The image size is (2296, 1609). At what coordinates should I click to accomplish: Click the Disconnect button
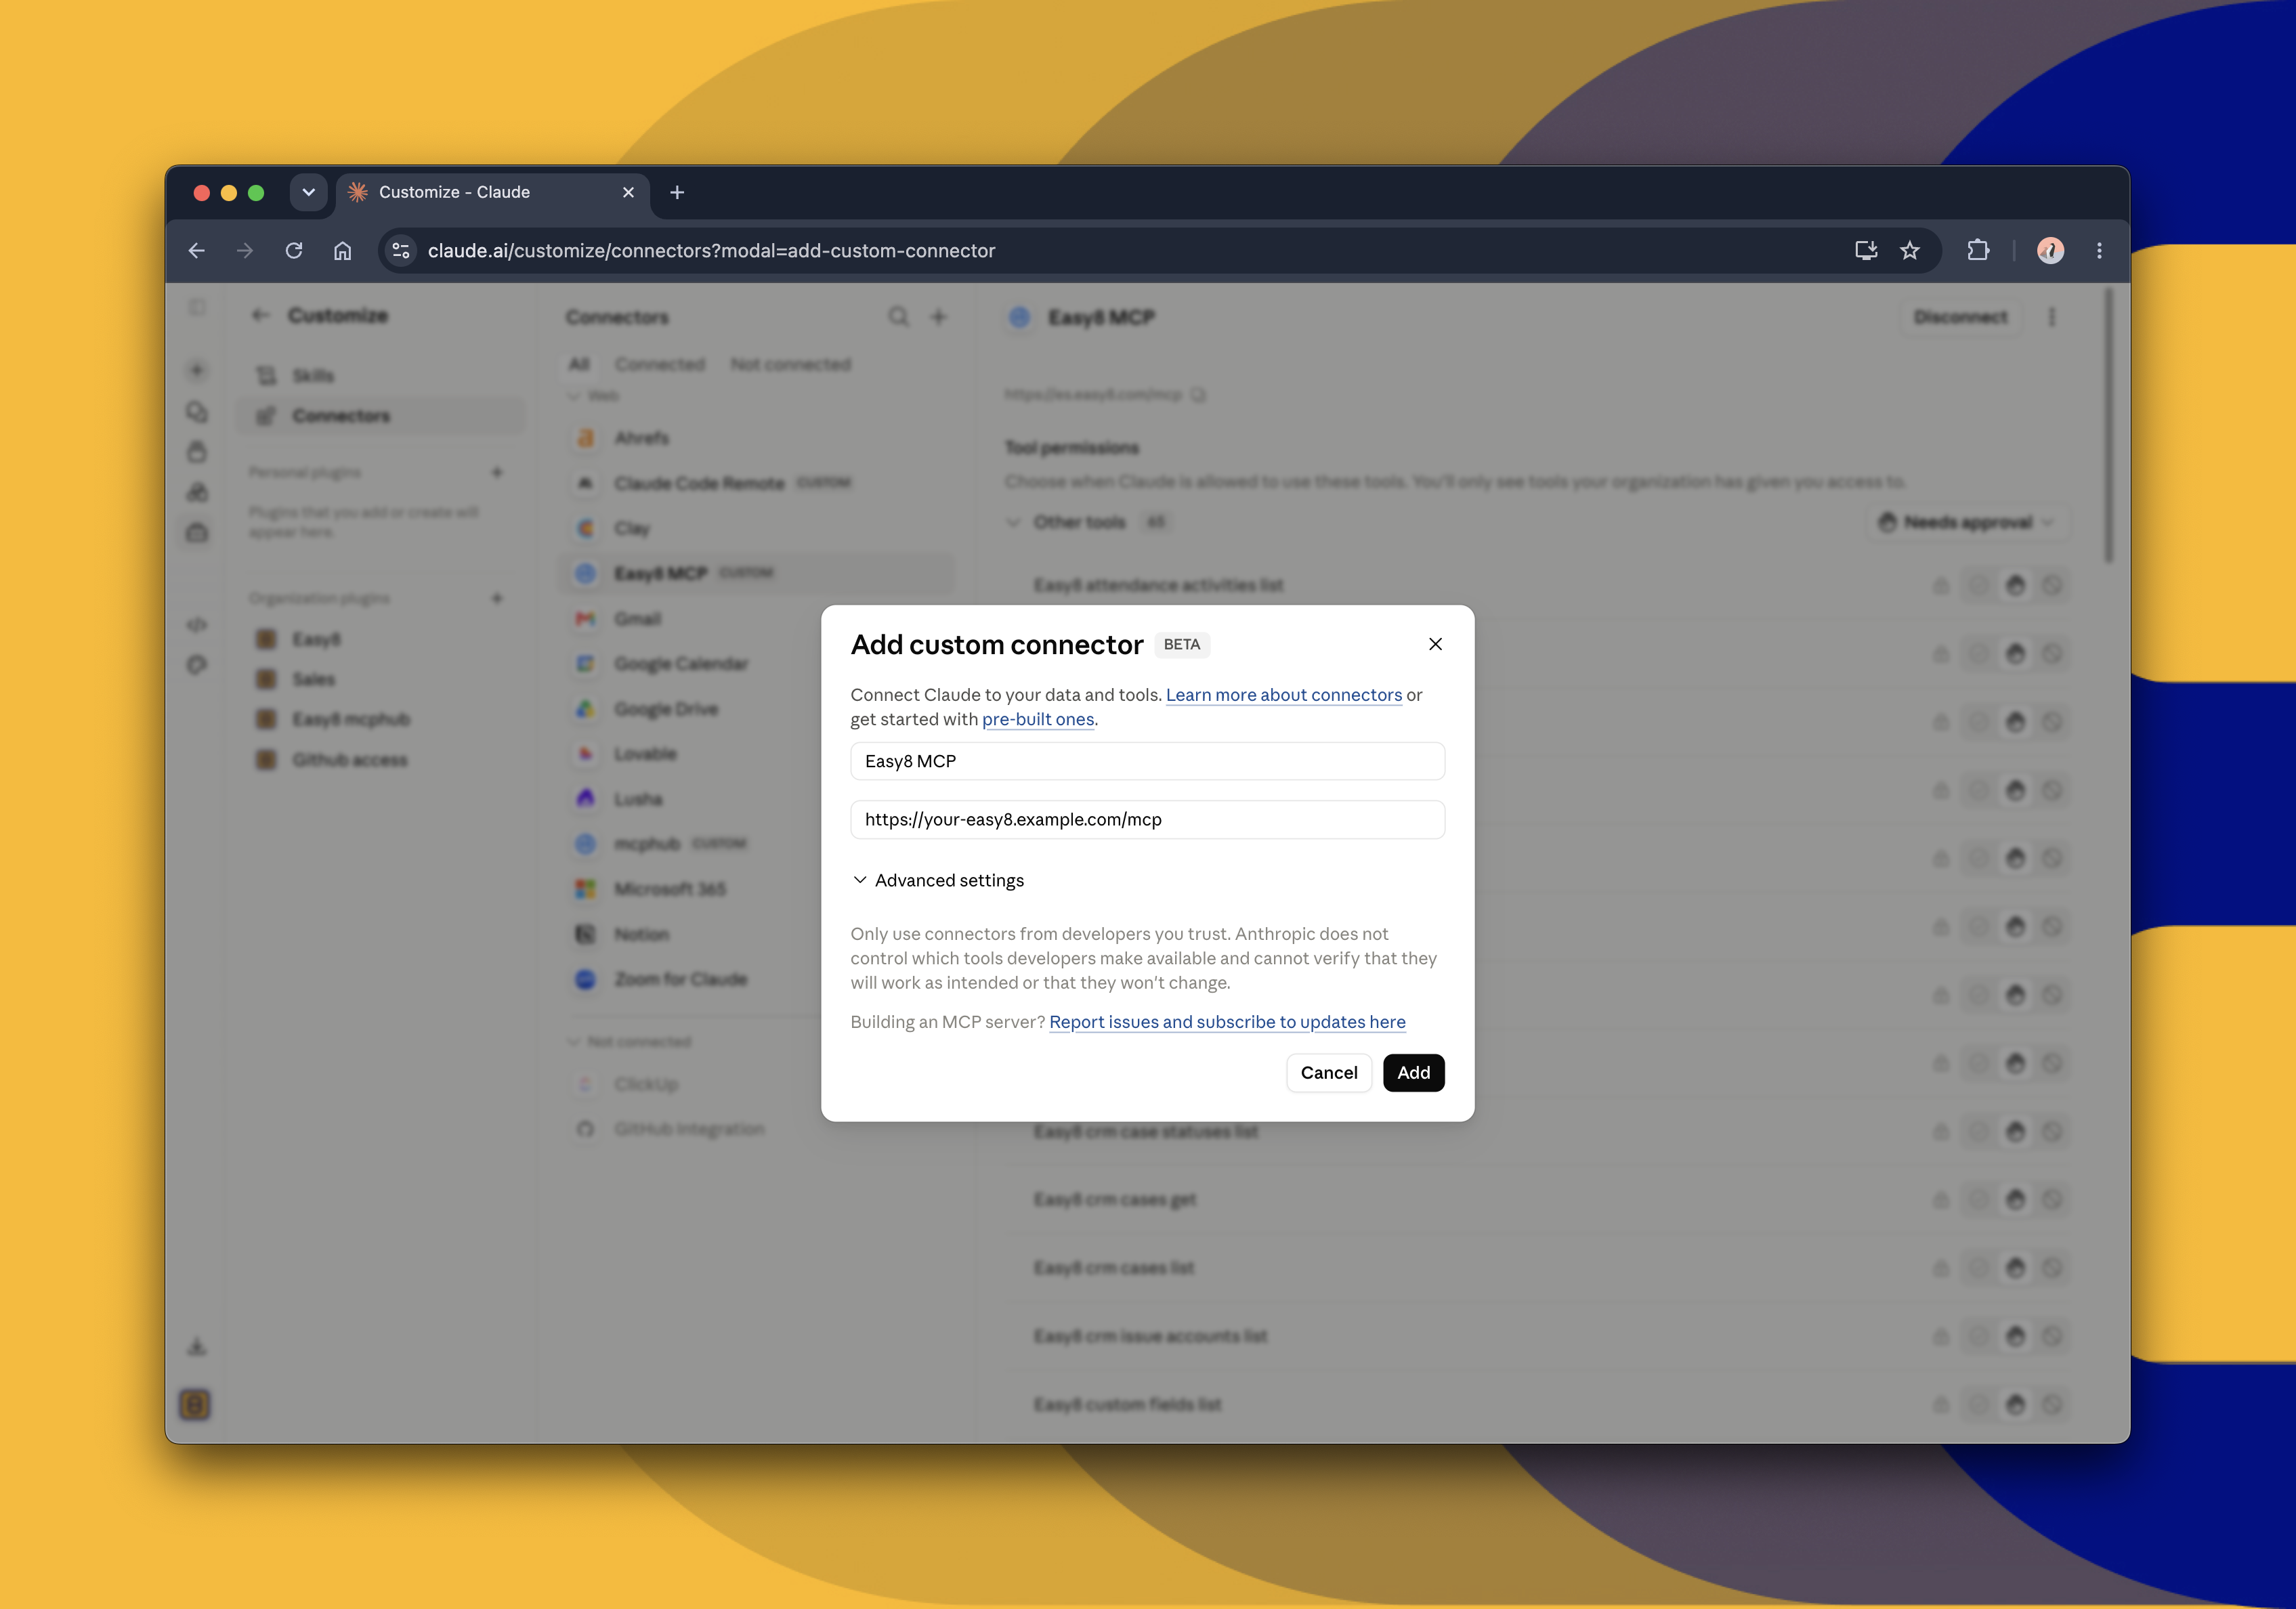click(x=1960, y=317)
